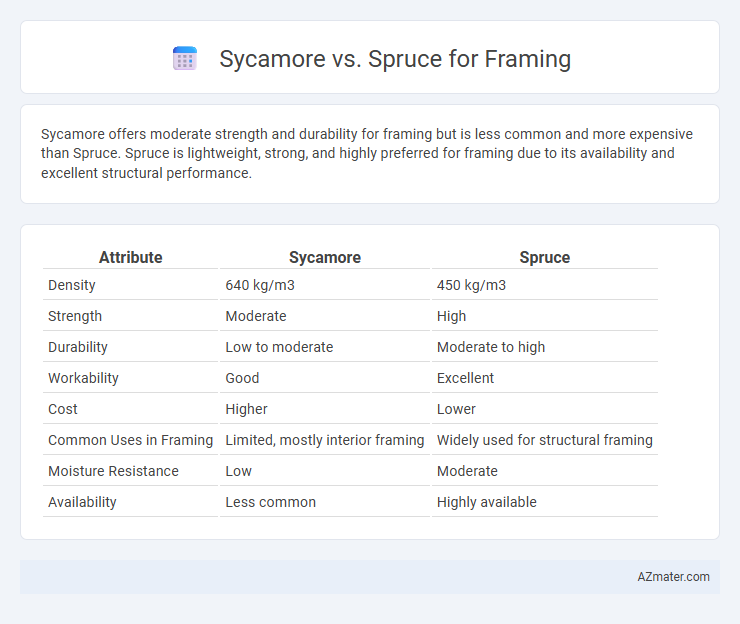Click the Sycamore 'Moderate' strength cell

256,316
